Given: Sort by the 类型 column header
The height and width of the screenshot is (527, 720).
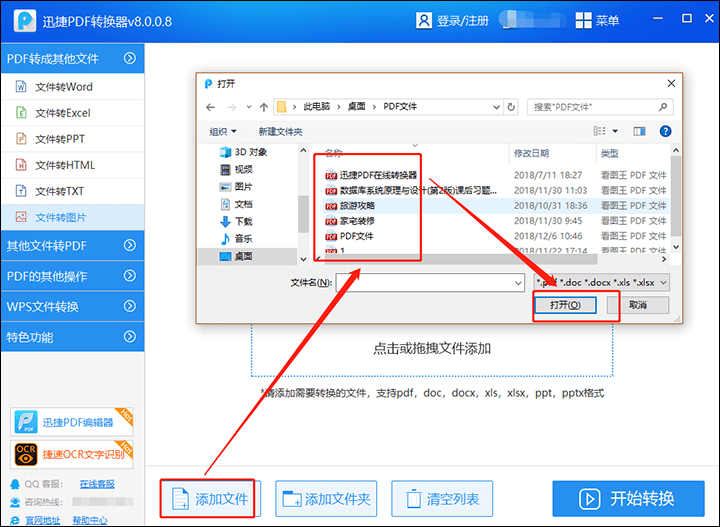Looking at the screenshot, I should click(610, 153).
